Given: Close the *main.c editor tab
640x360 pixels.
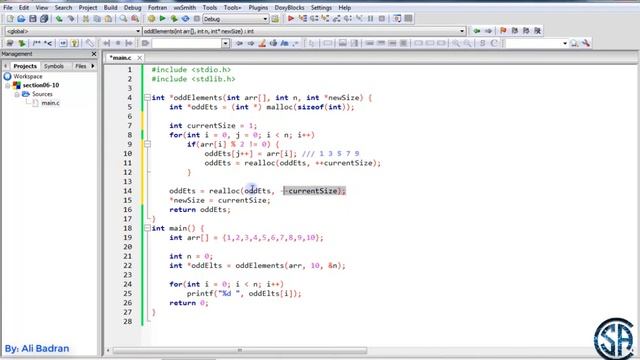Looking at the screenshot, I should pyautogui.click(x=140, y=58).
